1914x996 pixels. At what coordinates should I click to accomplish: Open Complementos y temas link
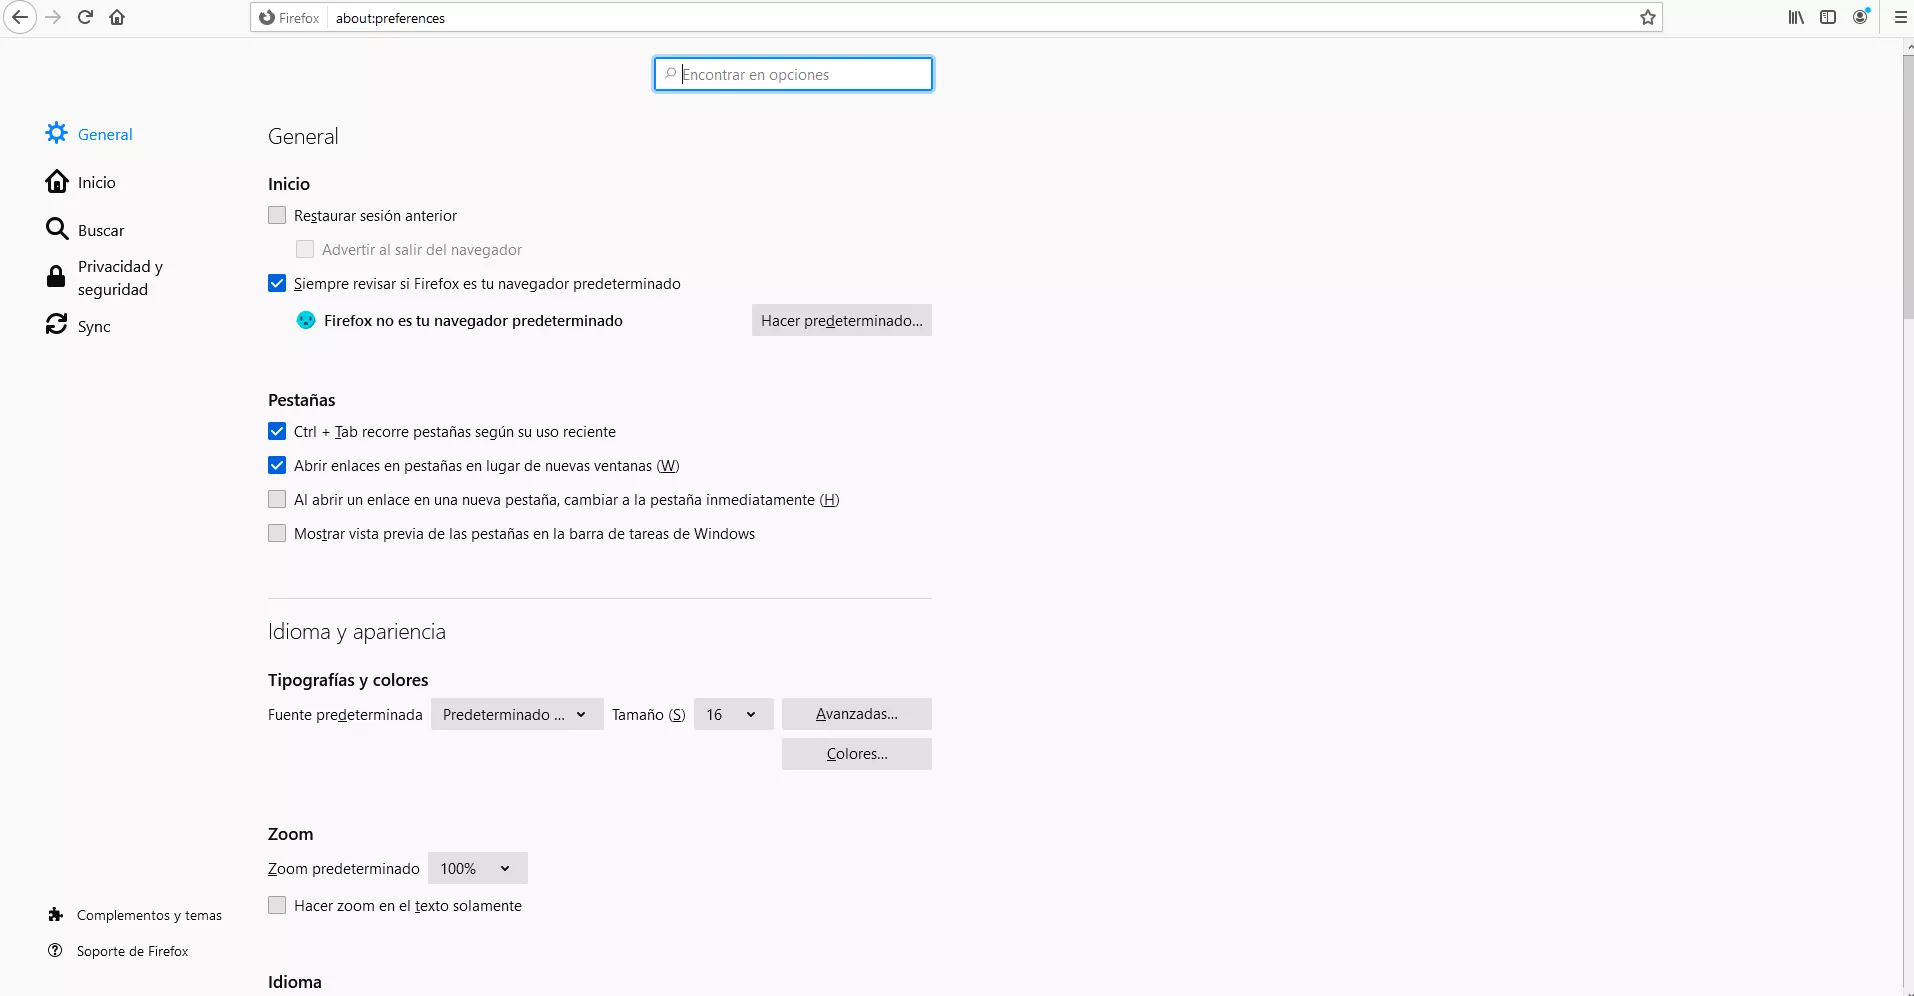(149, 915)
